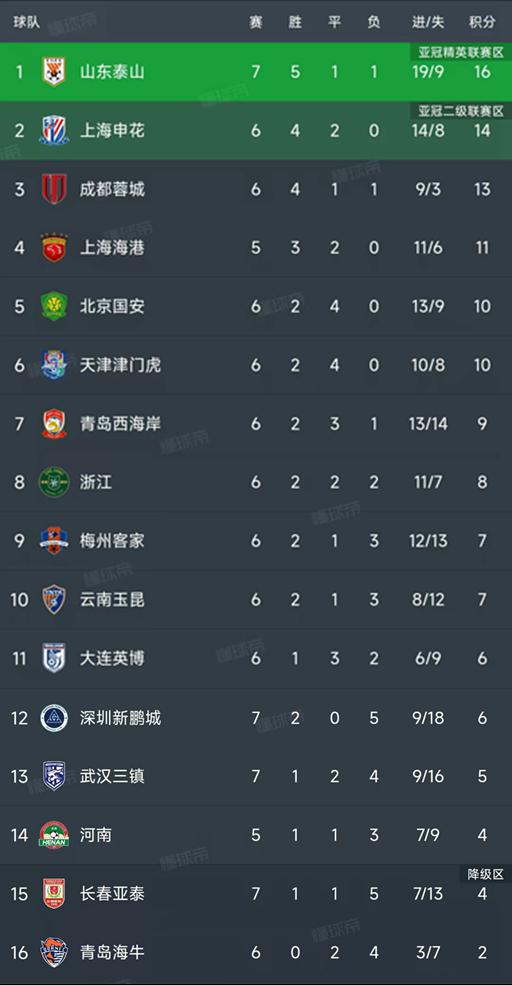The width and height of the screenshot is (512, 985).
Task: Click the 亚冠精英联赛区 zone tag
Action: [461, 52]
